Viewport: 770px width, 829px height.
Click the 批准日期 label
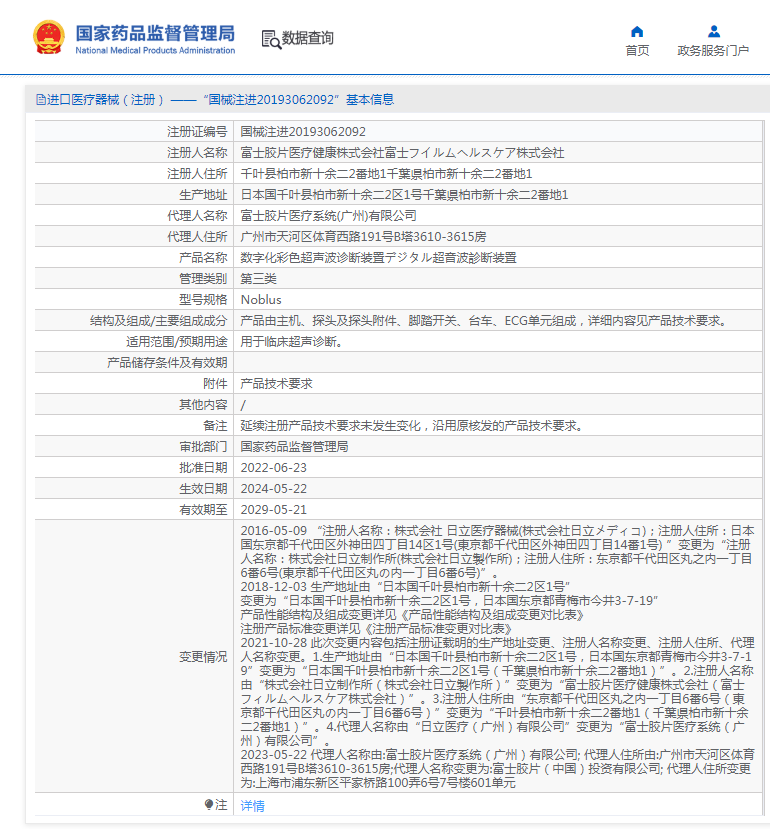click(x=203, y=468)
